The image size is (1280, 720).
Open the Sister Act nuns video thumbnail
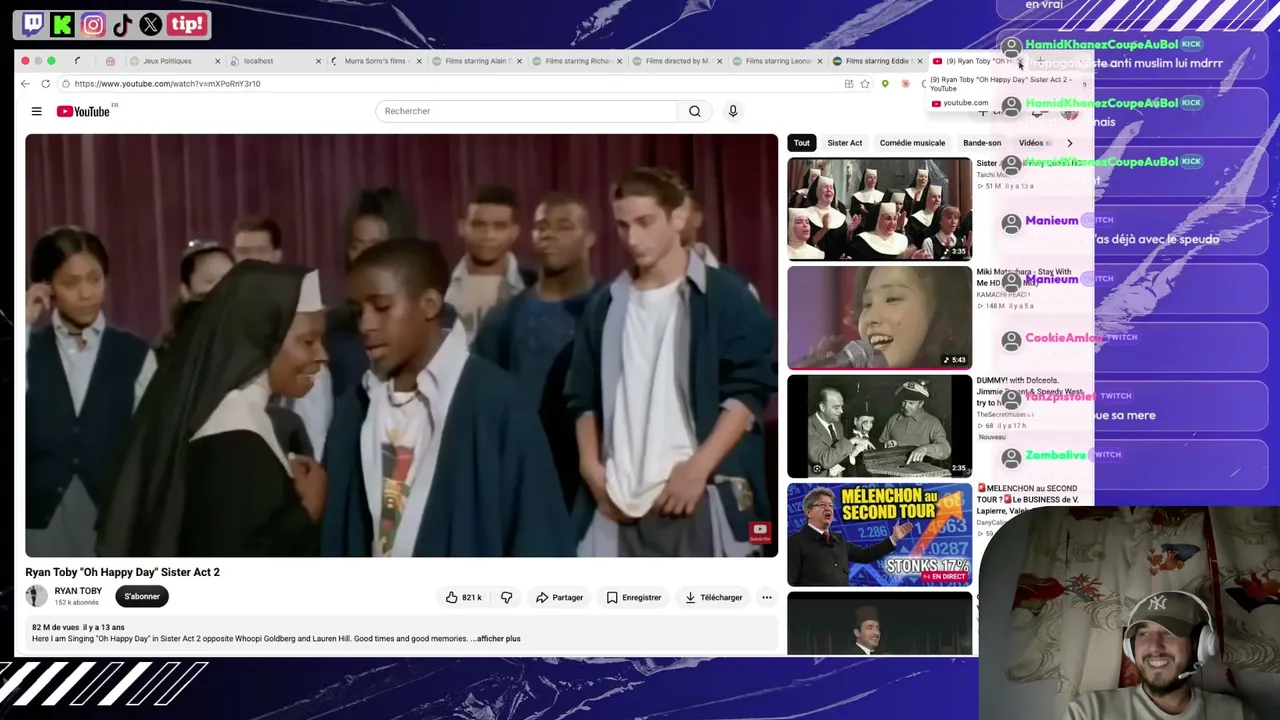879,209
